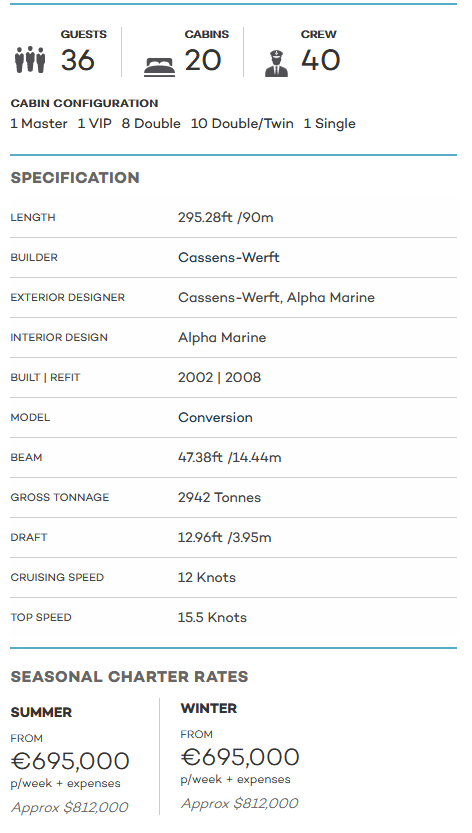Click the top speed 15.5 Knots value

[x=212, y=618]
